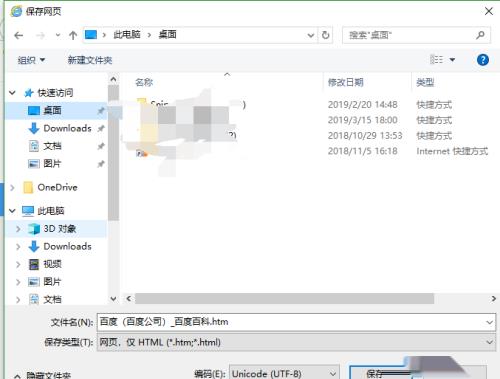The width and height of the screenshot is (500, 379).
Task: Expand the 3D 对象 node
Action: 18,229
